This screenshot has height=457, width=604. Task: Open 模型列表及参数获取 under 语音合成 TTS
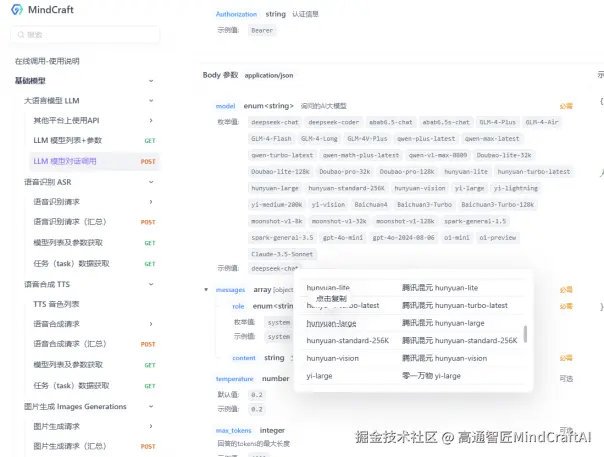(x=94, y=365)
